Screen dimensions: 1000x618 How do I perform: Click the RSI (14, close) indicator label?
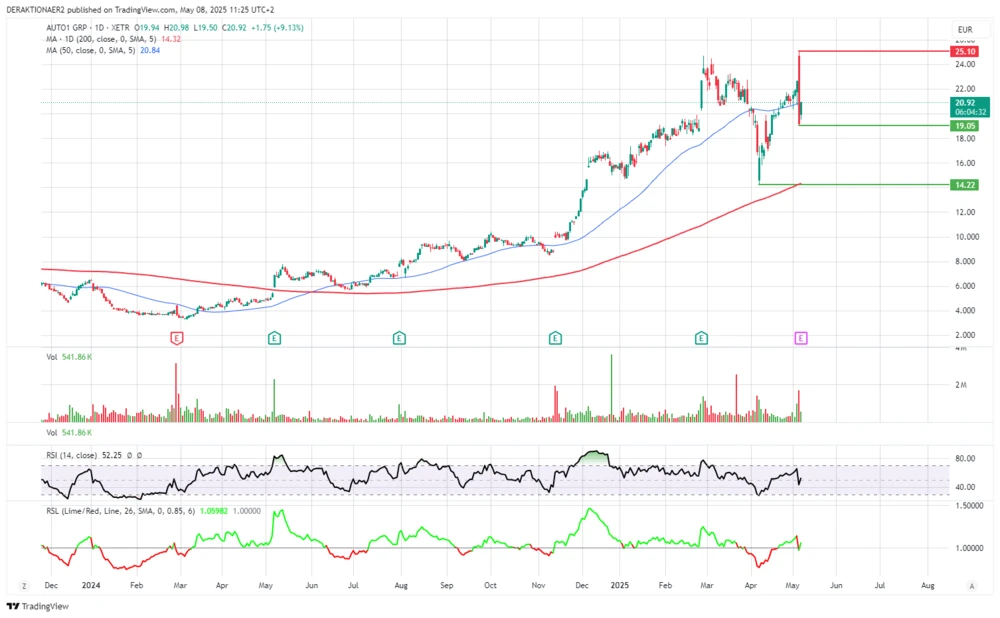(76, 455)
